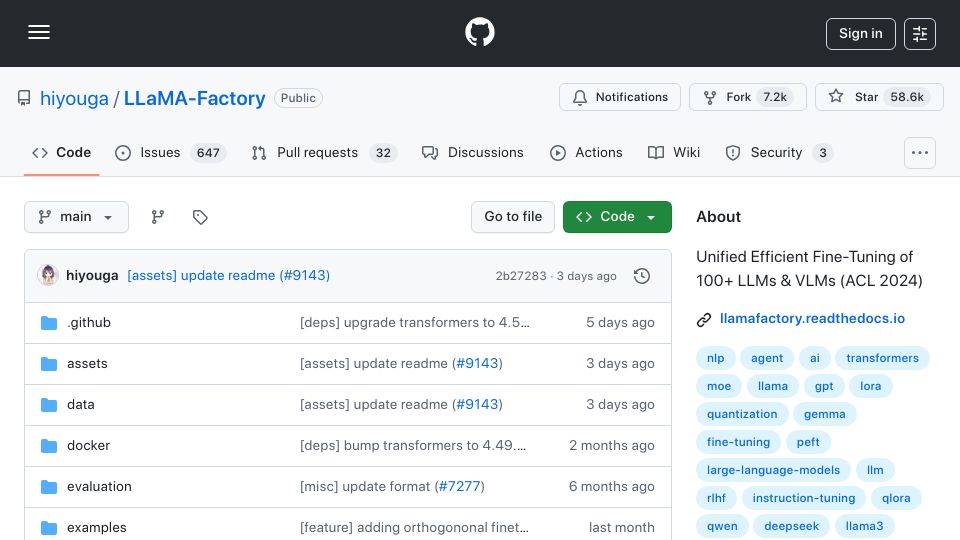Open the LLaMA-Factory repository link
Image resolution: width=960 pixels, height=540 pixels.
[195, 98]
